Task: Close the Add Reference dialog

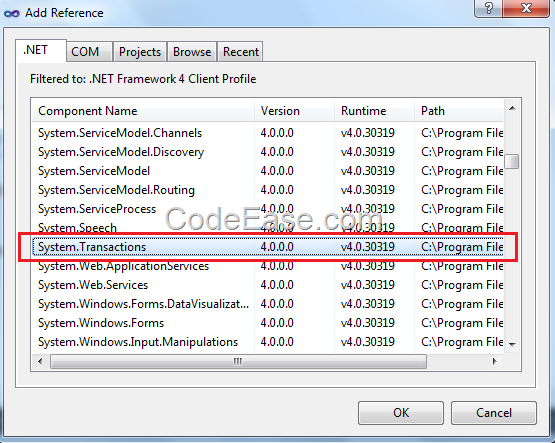Action: pyautogui.click(x=526, y=8)
